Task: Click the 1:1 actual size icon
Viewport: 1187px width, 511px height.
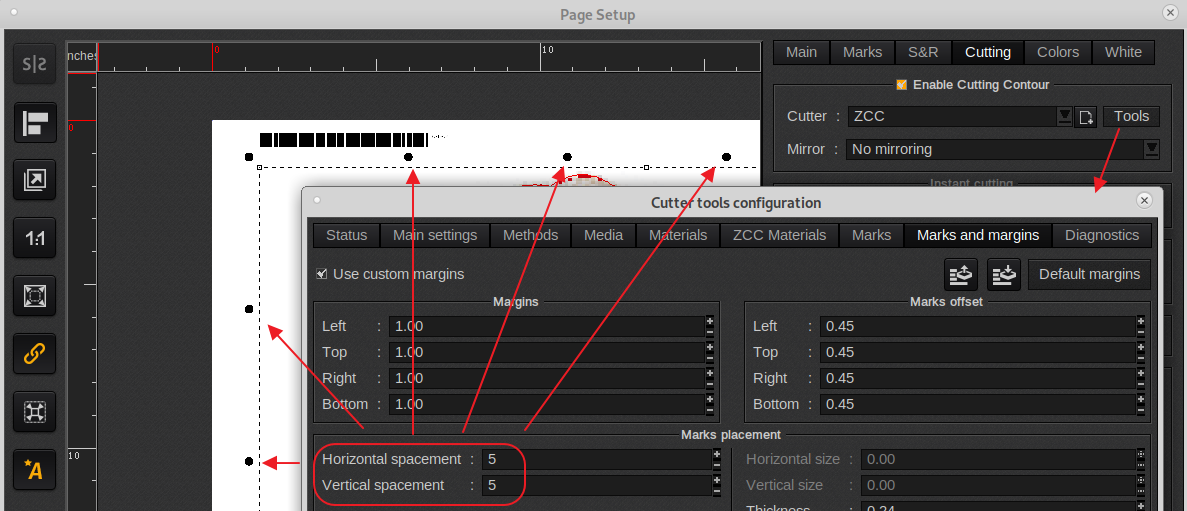Action: click(x=34, y=239)
